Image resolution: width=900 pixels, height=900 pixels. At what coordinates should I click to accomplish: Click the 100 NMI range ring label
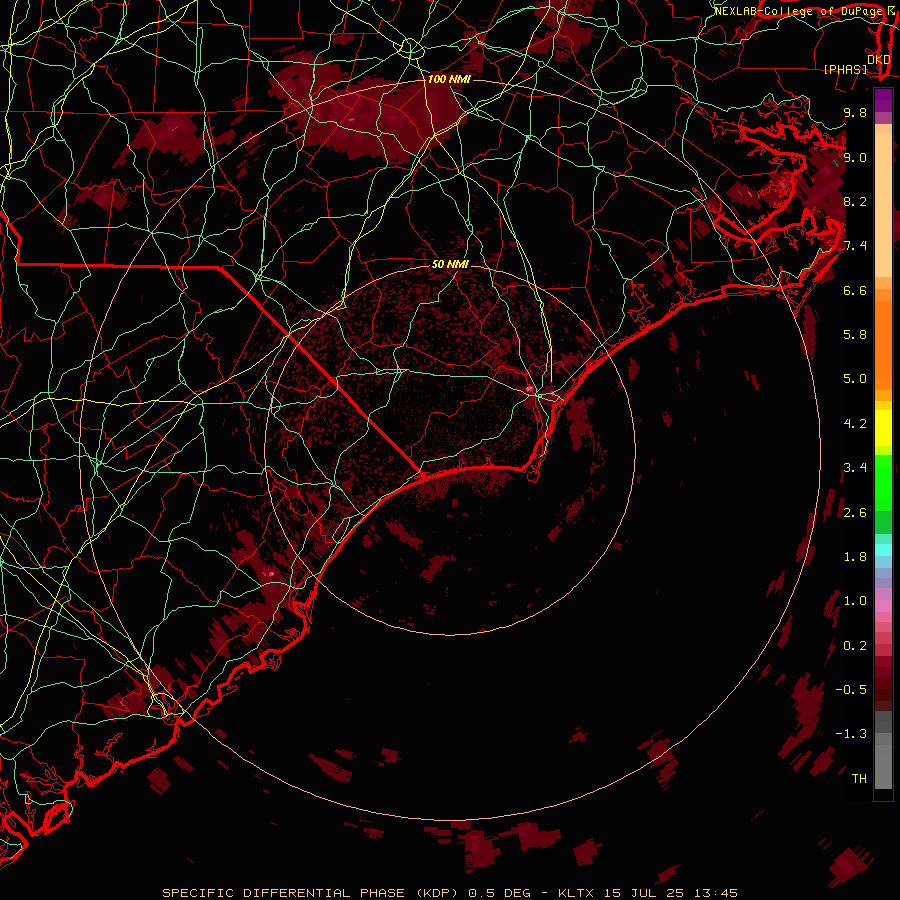point(449,79)
